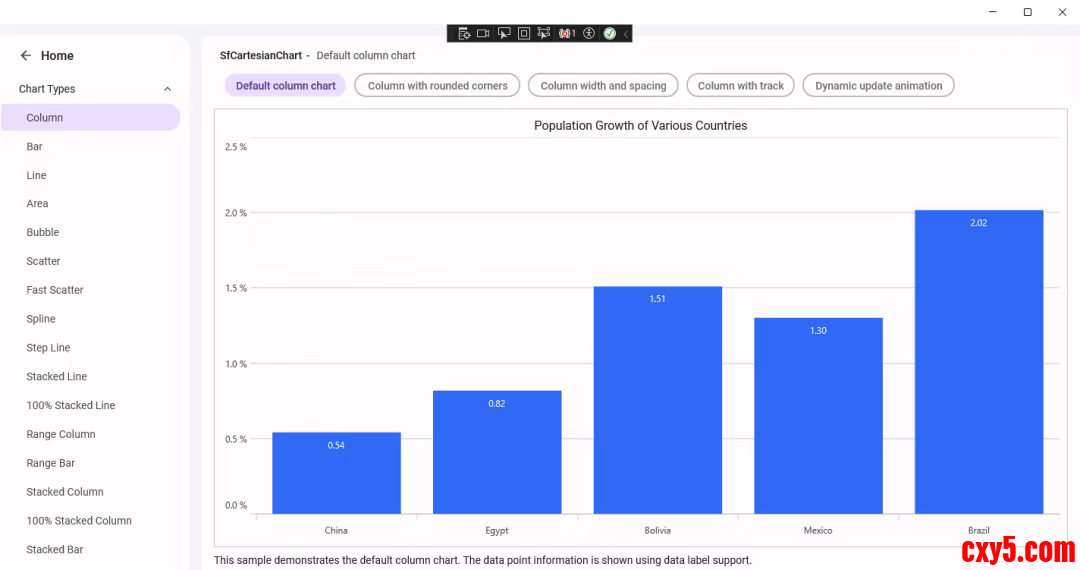Activate the Select Element pointer tool
Image resolution: width=1080 pixels, height=570 pixels.
pos(504,33)
